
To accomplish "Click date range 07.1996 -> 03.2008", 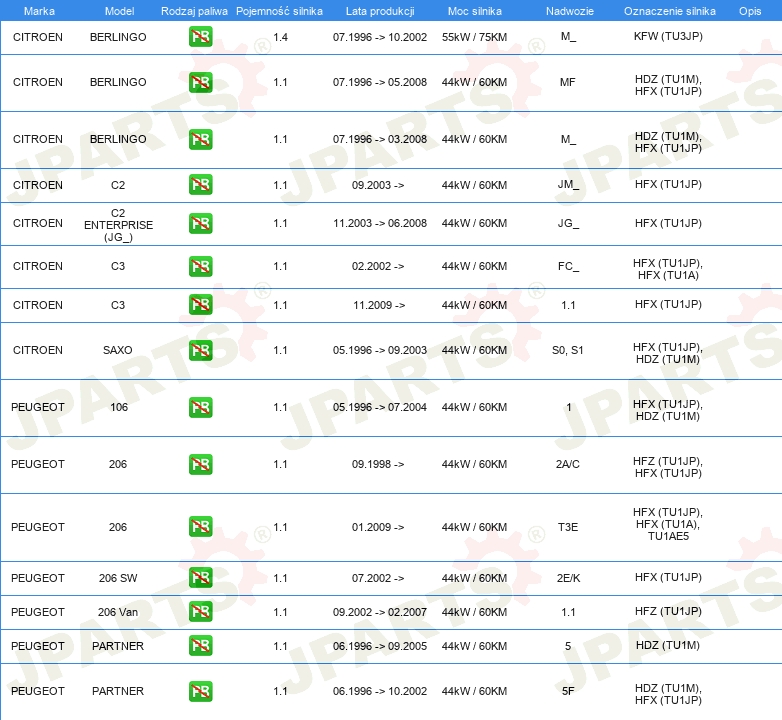I will pyautogui.click(x=380, y=139).
